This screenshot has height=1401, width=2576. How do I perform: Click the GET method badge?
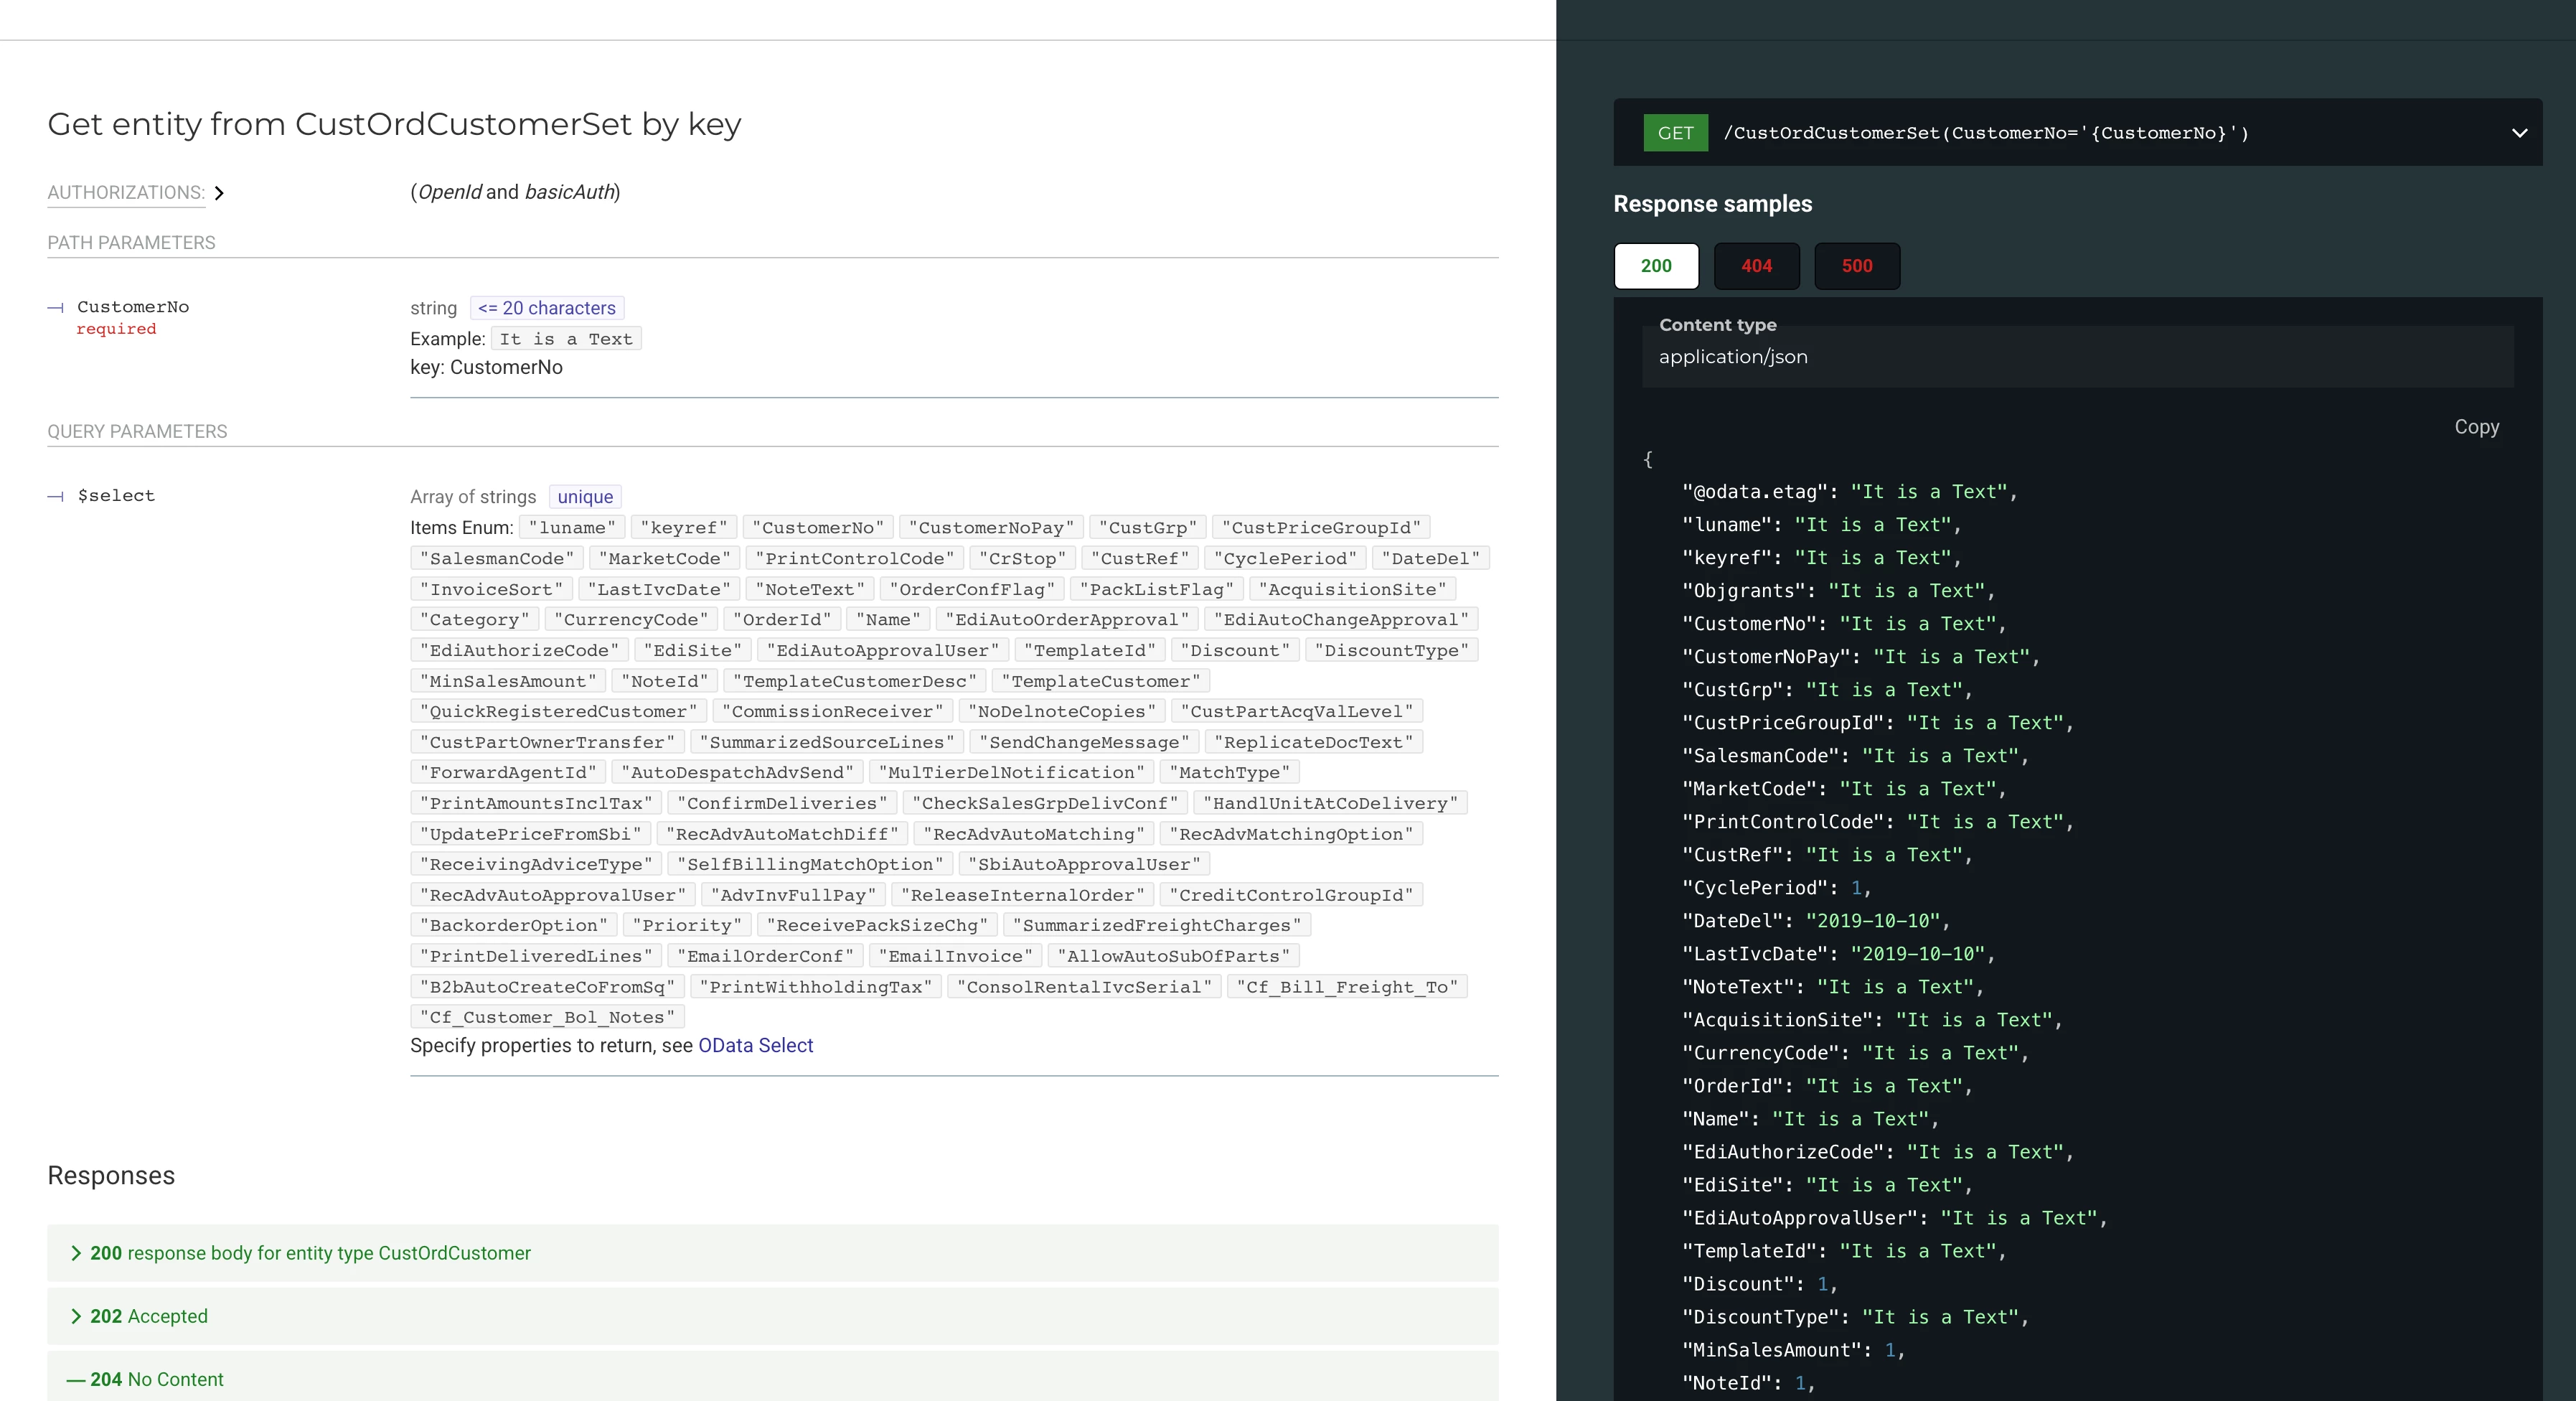click(x=1675, y=133)
